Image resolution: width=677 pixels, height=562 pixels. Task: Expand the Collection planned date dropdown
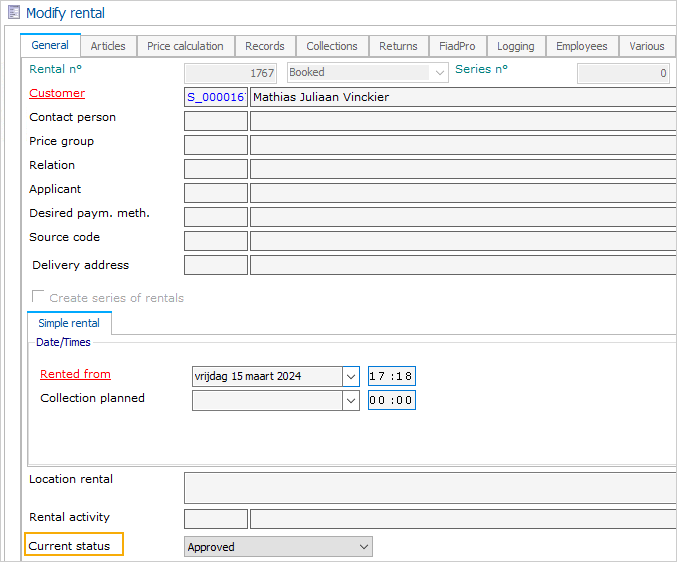[x=350, y=400]
